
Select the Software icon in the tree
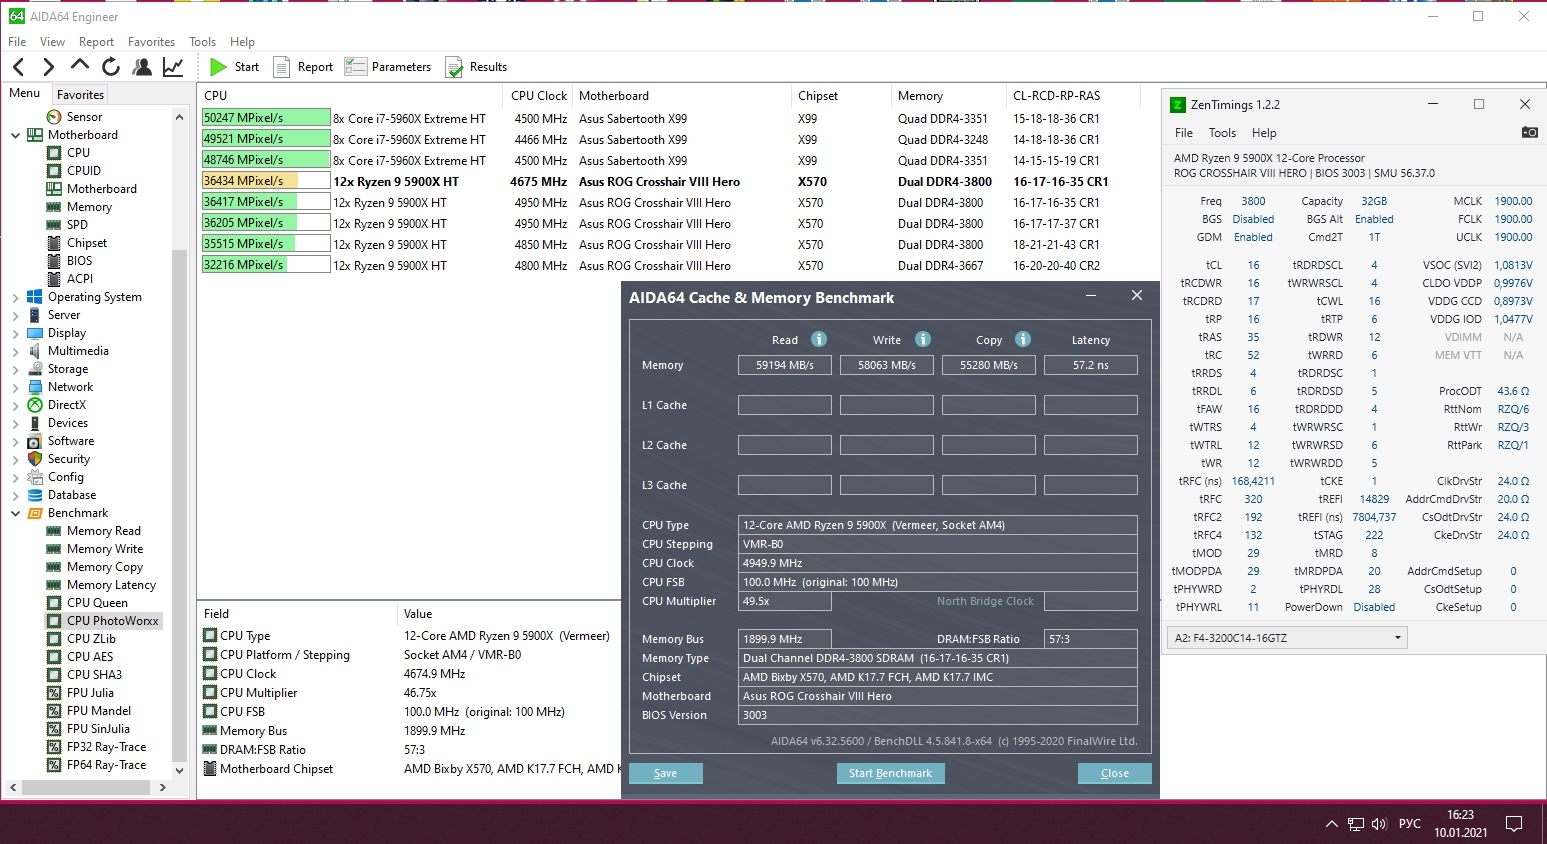tap(35, 441)
